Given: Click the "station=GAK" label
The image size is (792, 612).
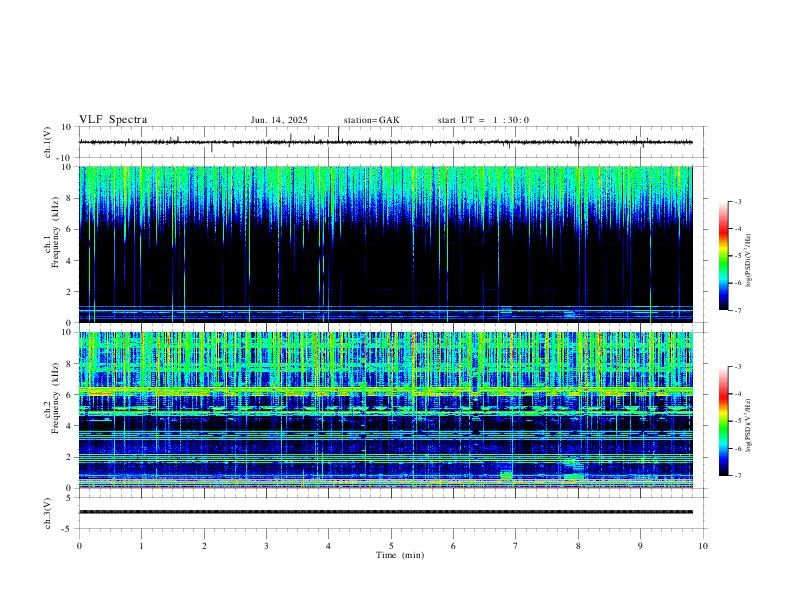Looking at the screenshot, I should pyautogui.click(x=371, y=120).
